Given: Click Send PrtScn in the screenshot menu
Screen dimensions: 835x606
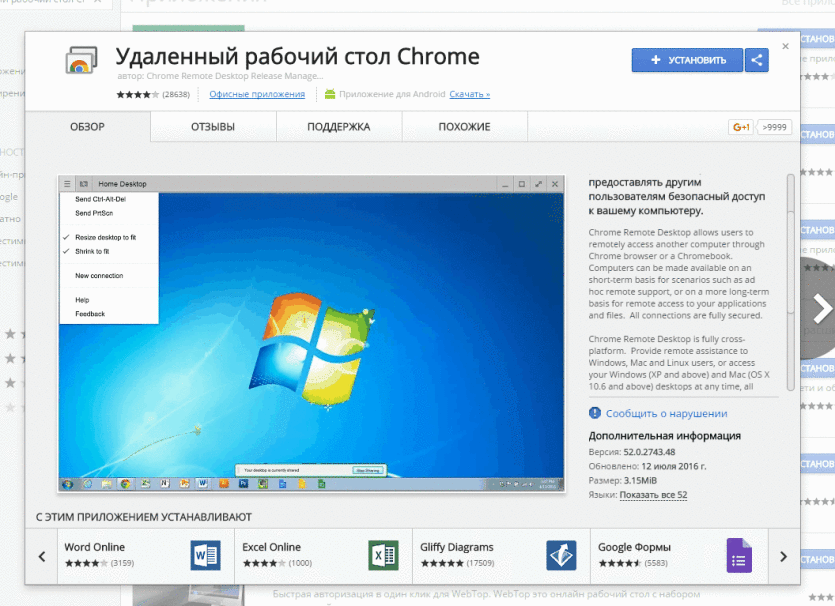Looking at the screenshot, I should point(94,213).
